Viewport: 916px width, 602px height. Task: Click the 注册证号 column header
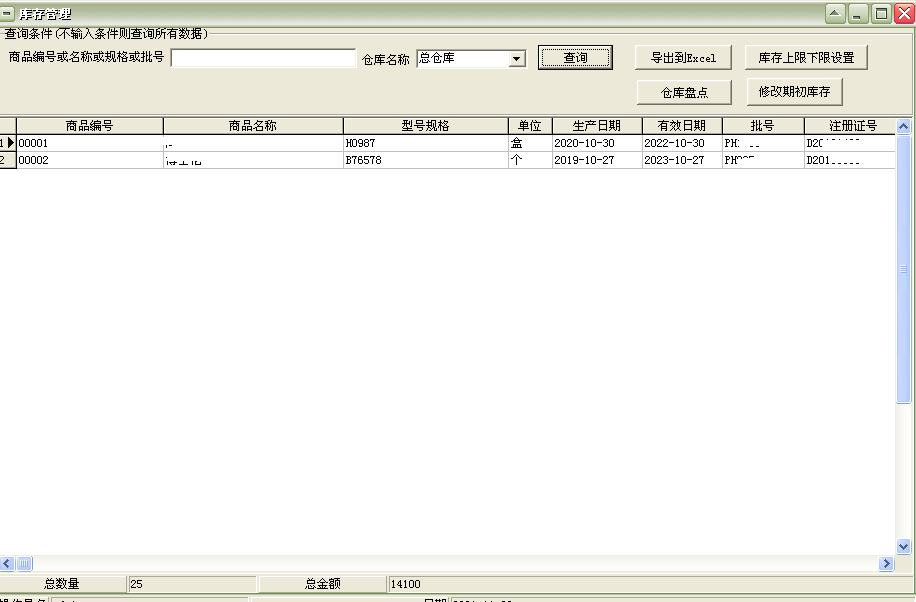(849, 126)
